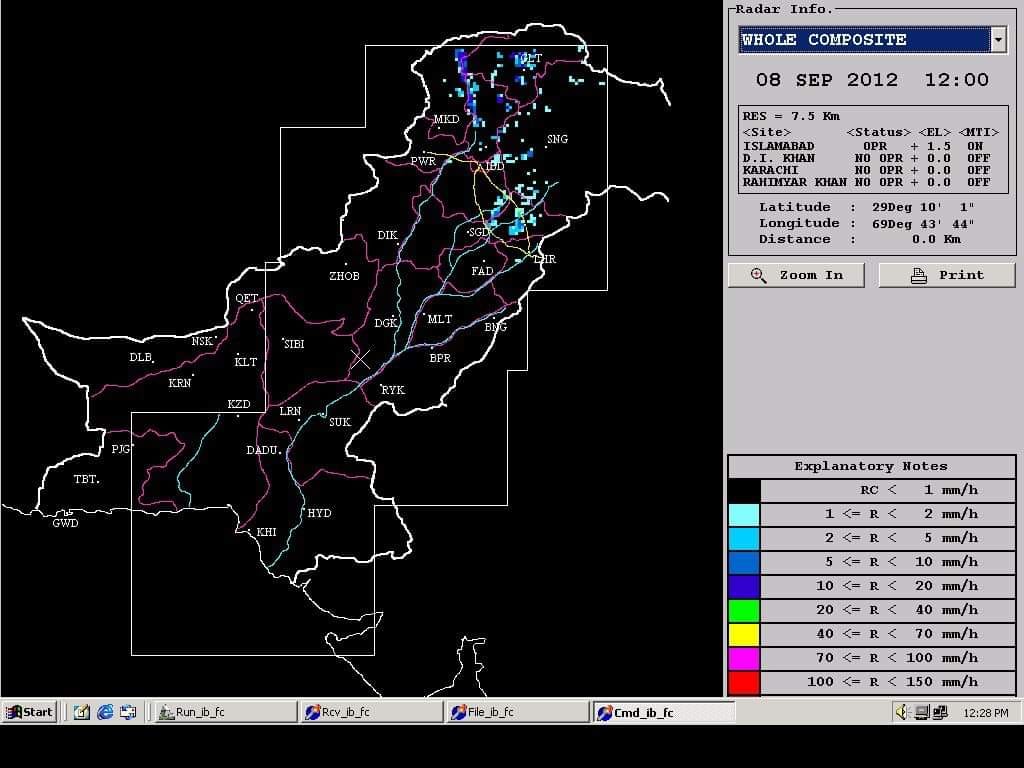Click the SGD station label
This screenshot has width=1024, height=768.
pyautogui.click(x=480, y=232)
